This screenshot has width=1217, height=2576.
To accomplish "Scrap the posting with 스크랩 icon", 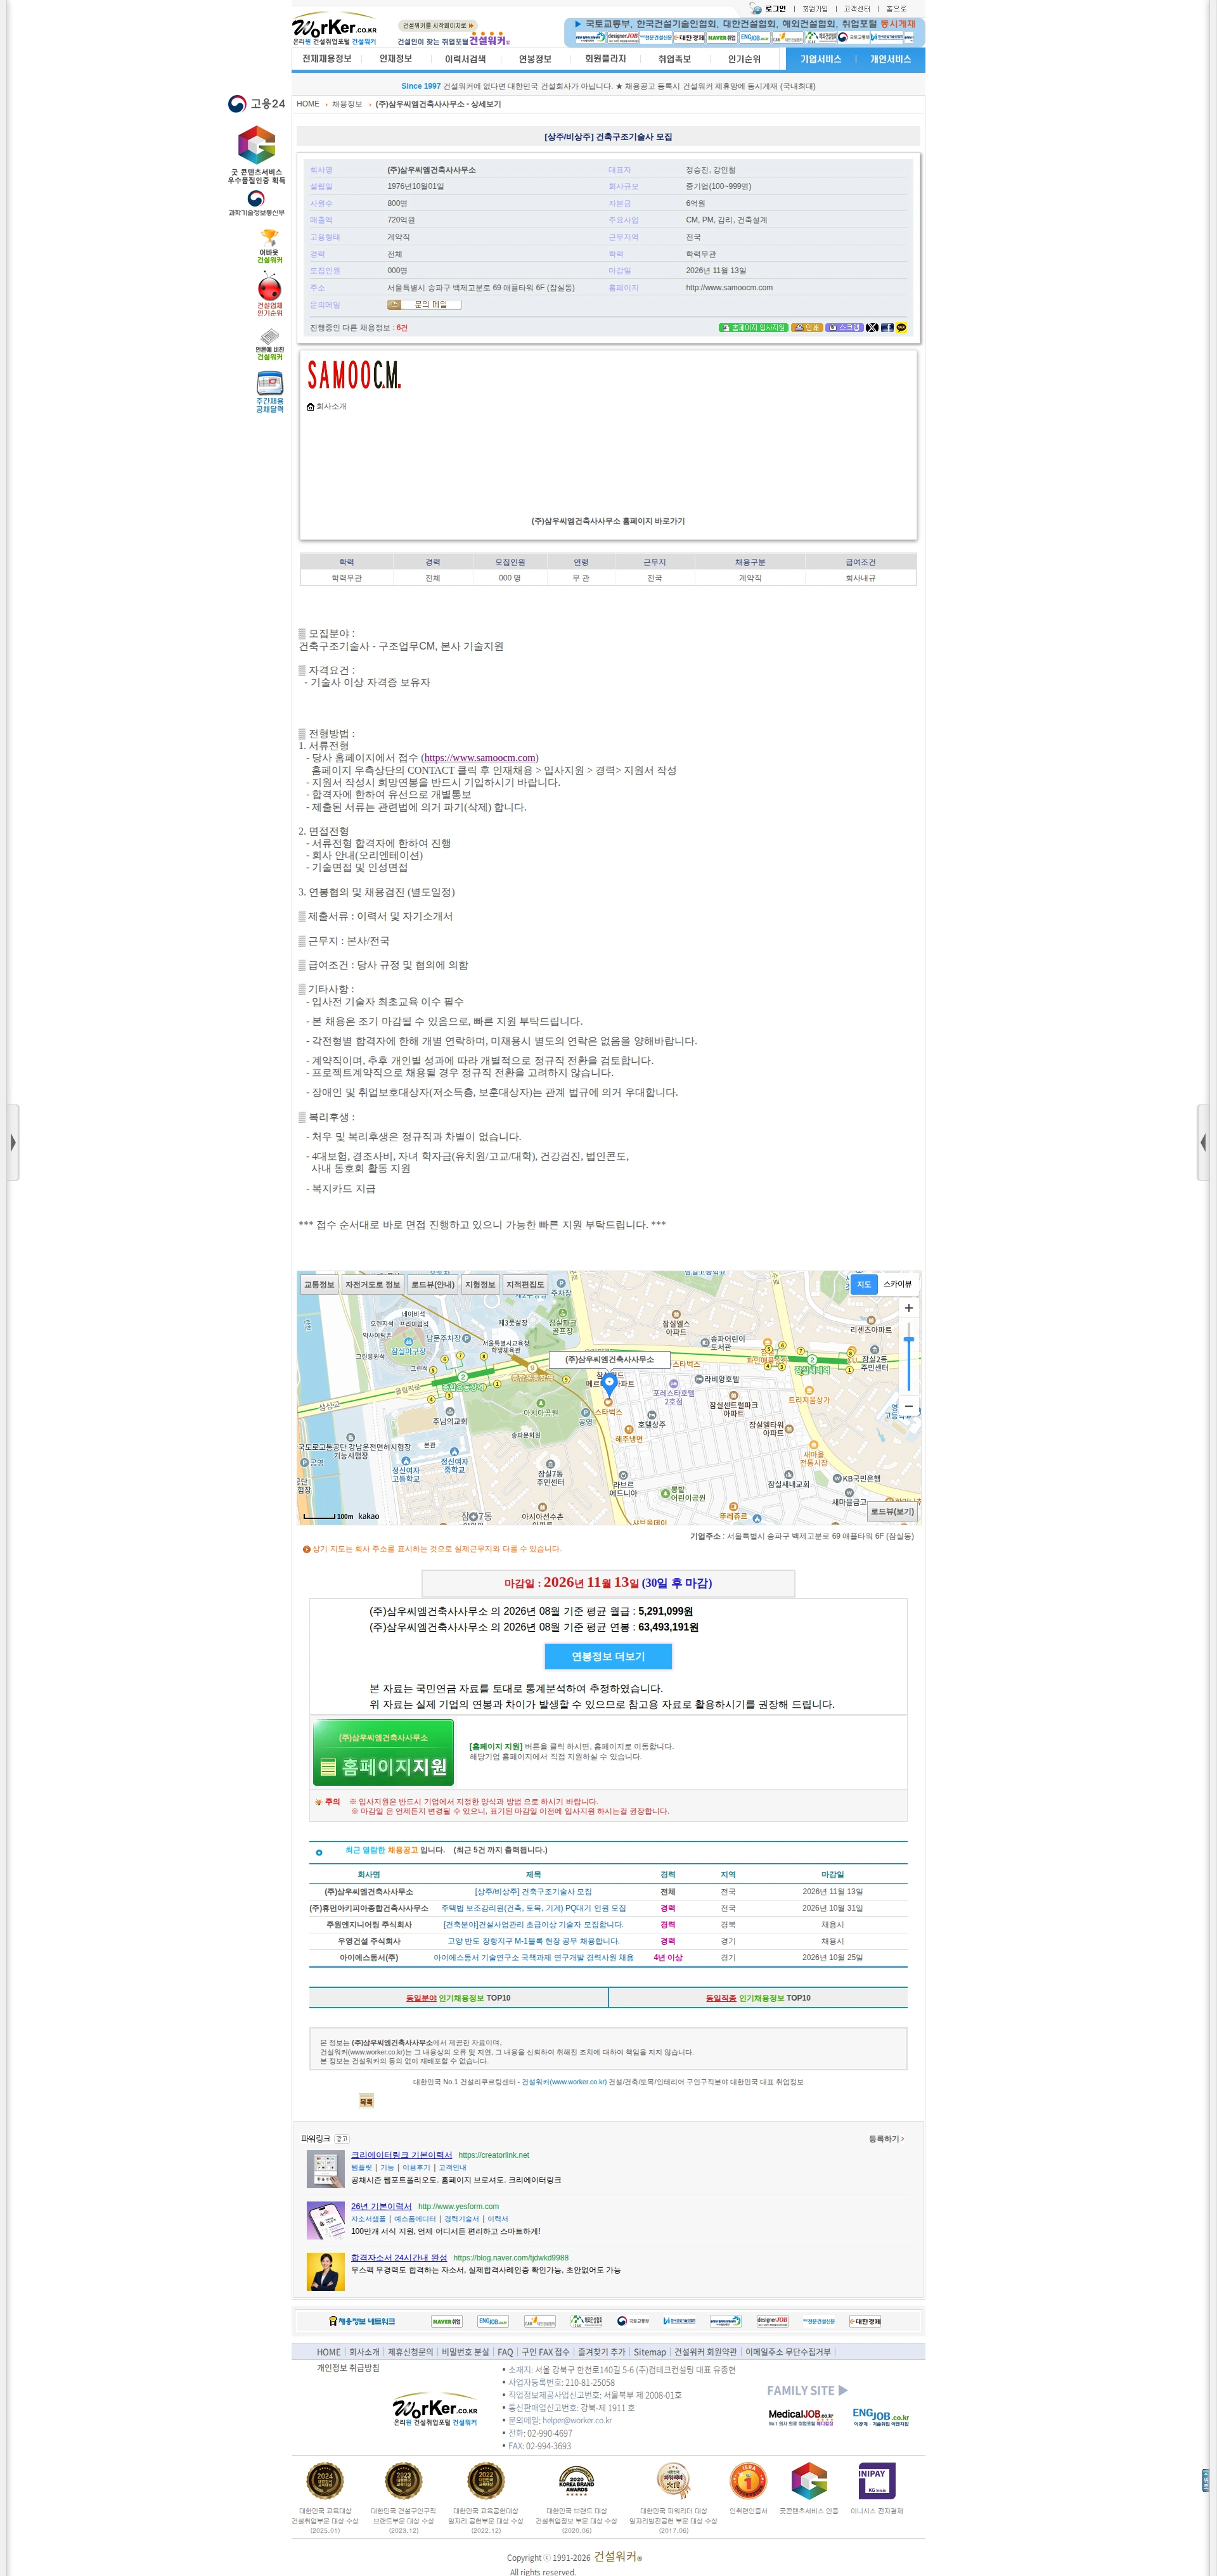I will pos(844,328).
